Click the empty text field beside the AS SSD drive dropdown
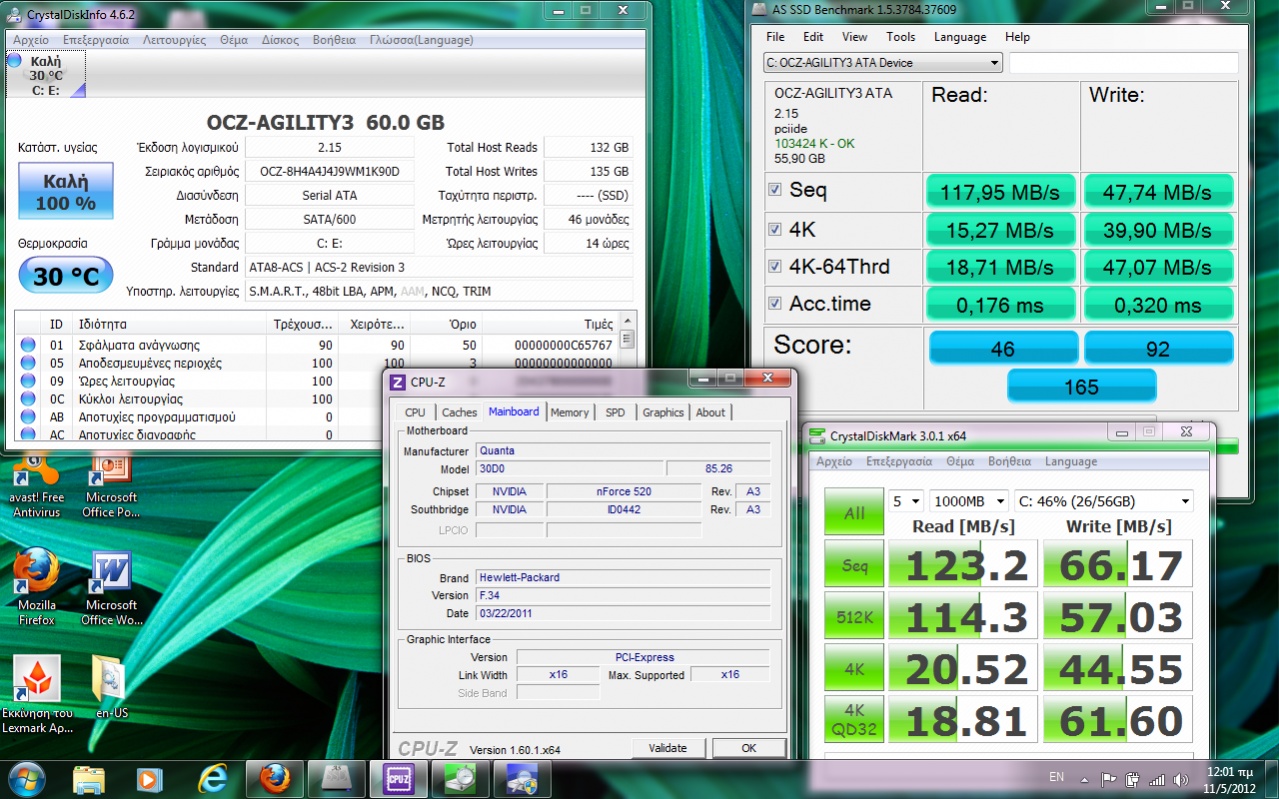The image size is (1279, 799). tap(1123, 63)
